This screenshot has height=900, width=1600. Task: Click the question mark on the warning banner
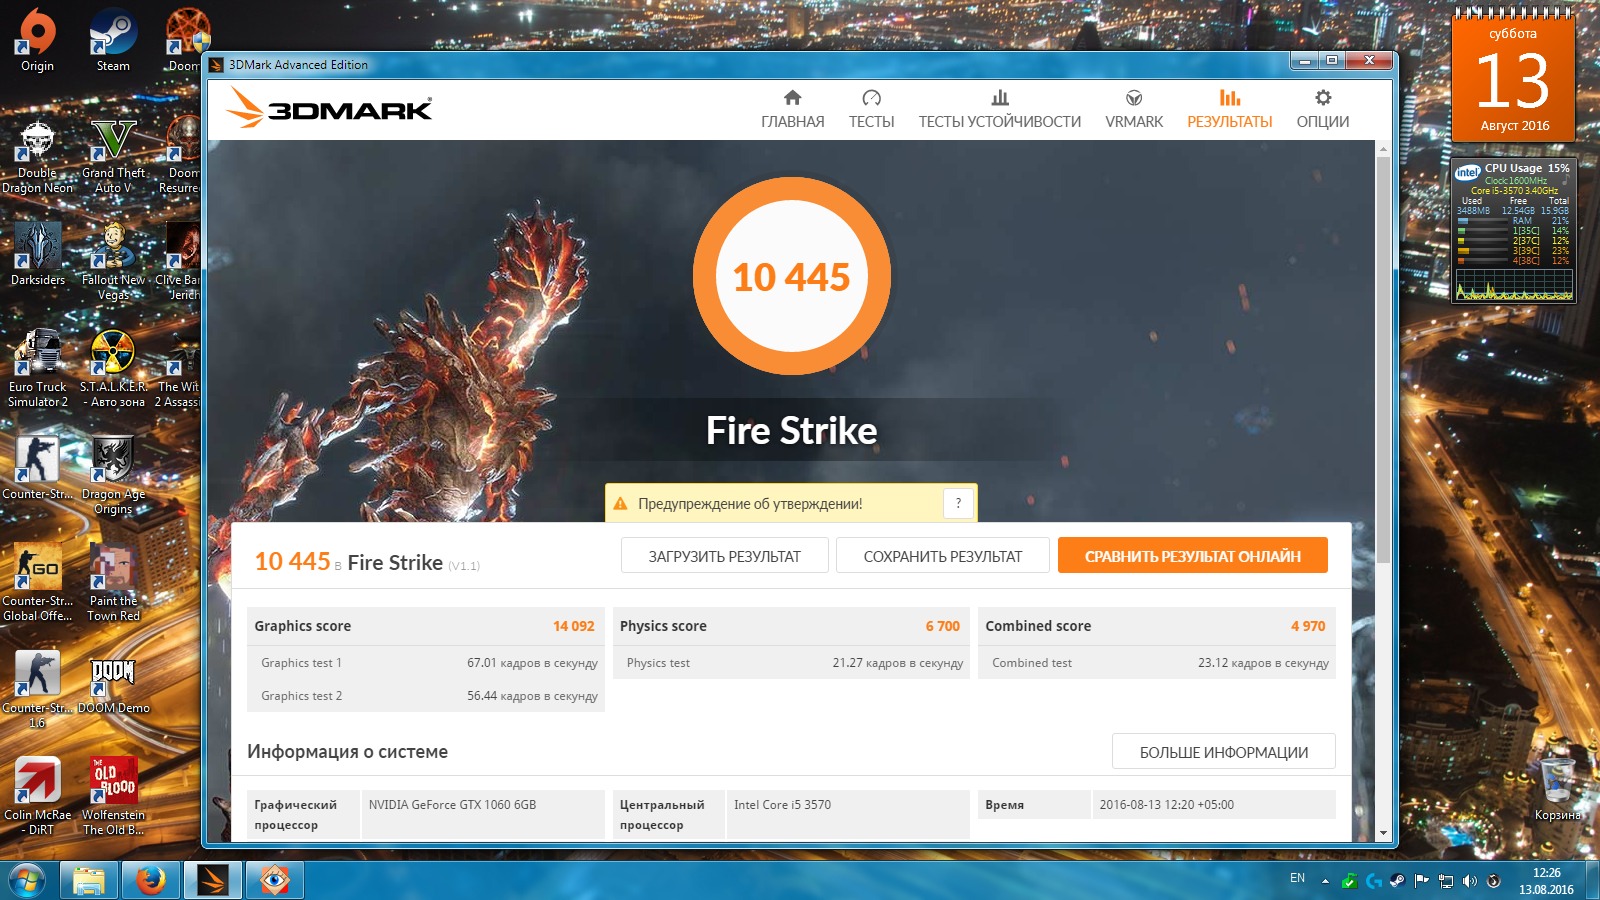[958, 503]
